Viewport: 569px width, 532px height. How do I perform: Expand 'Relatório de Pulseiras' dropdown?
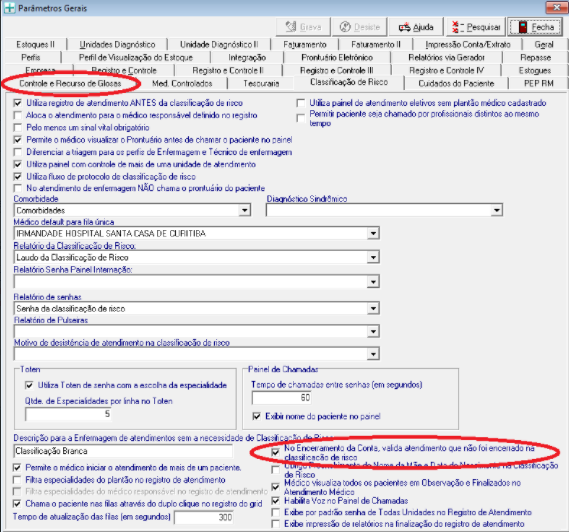tap(373, 331)
